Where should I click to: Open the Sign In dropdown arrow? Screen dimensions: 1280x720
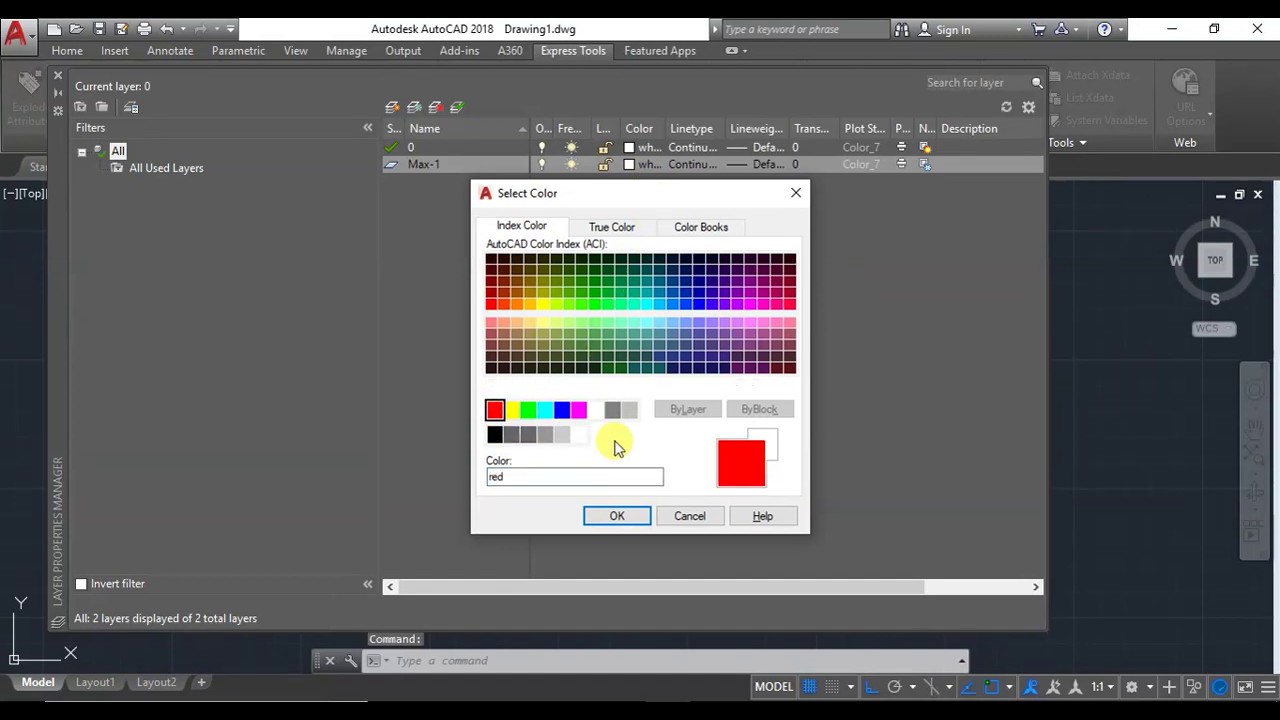tap(1018, 30)
